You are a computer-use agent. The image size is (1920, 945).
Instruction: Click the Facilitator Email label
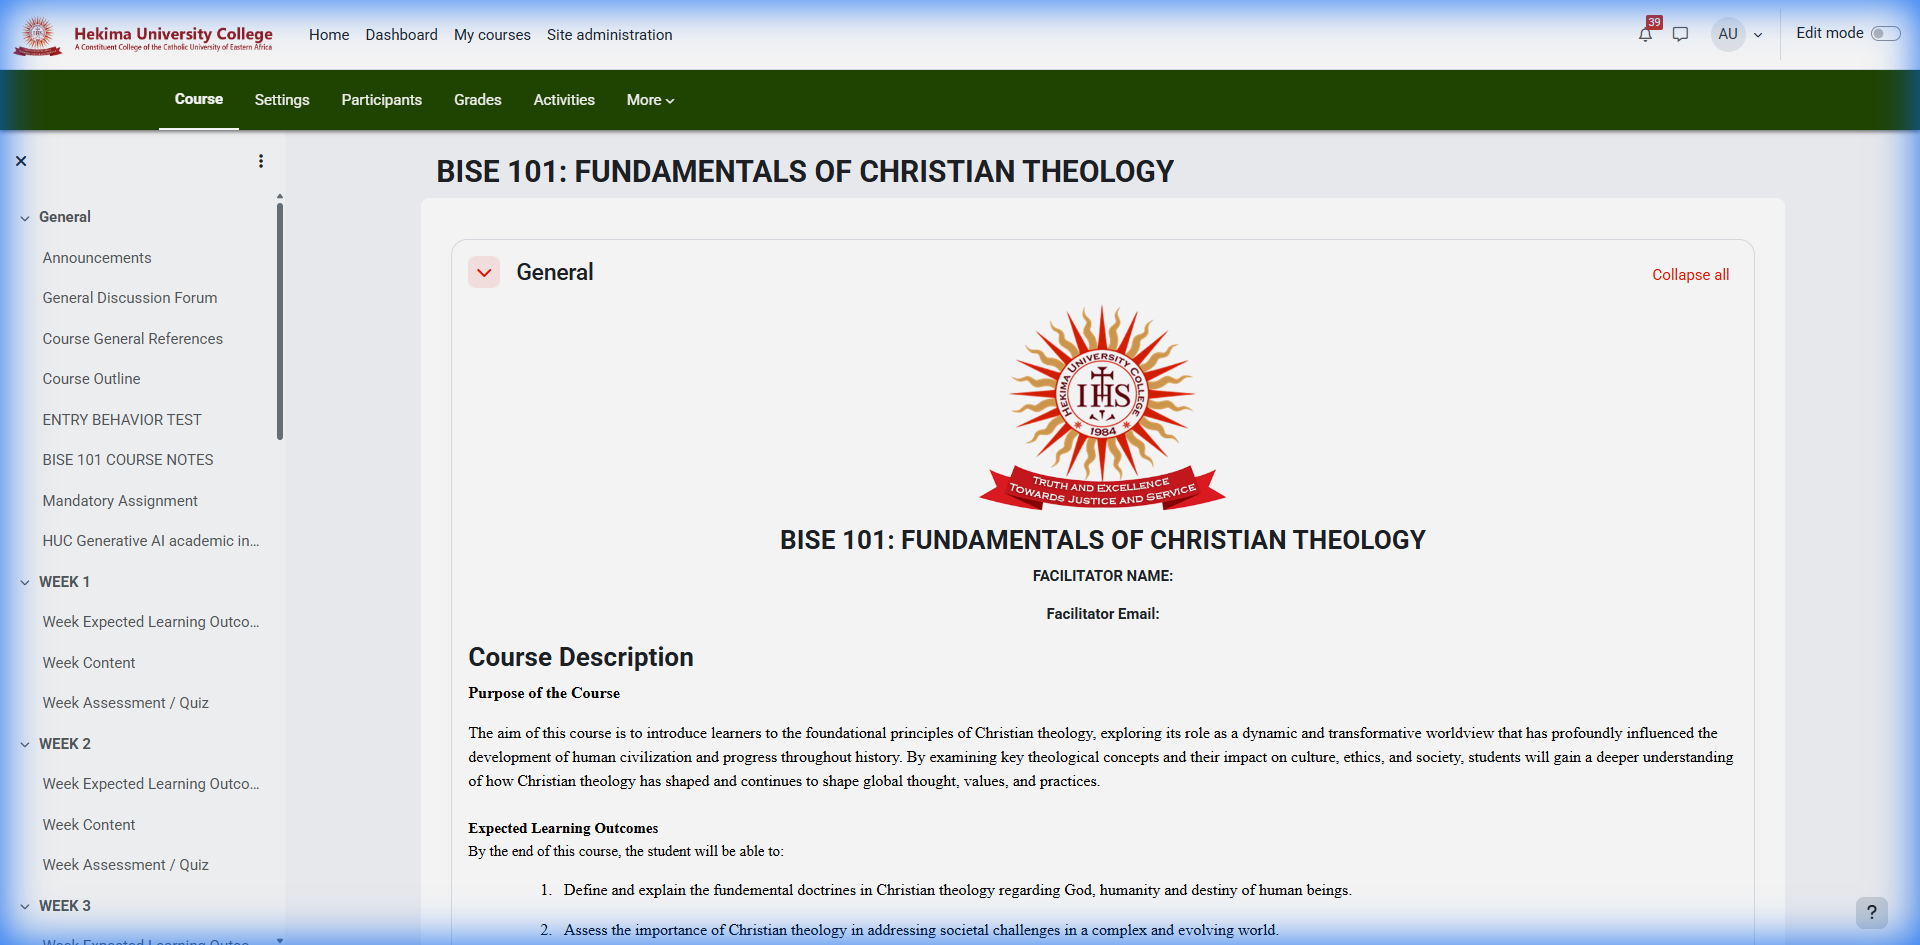(1103, 614)
